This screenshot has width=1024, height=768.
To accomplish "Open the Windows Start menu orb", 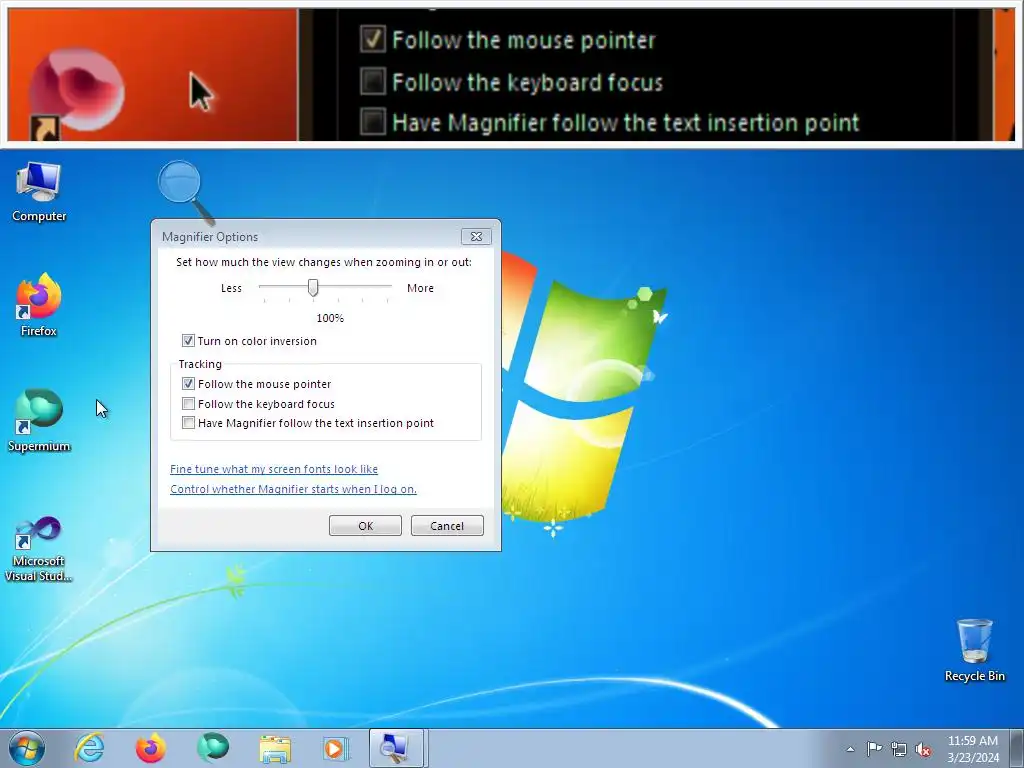I will (x=27, y=748).
